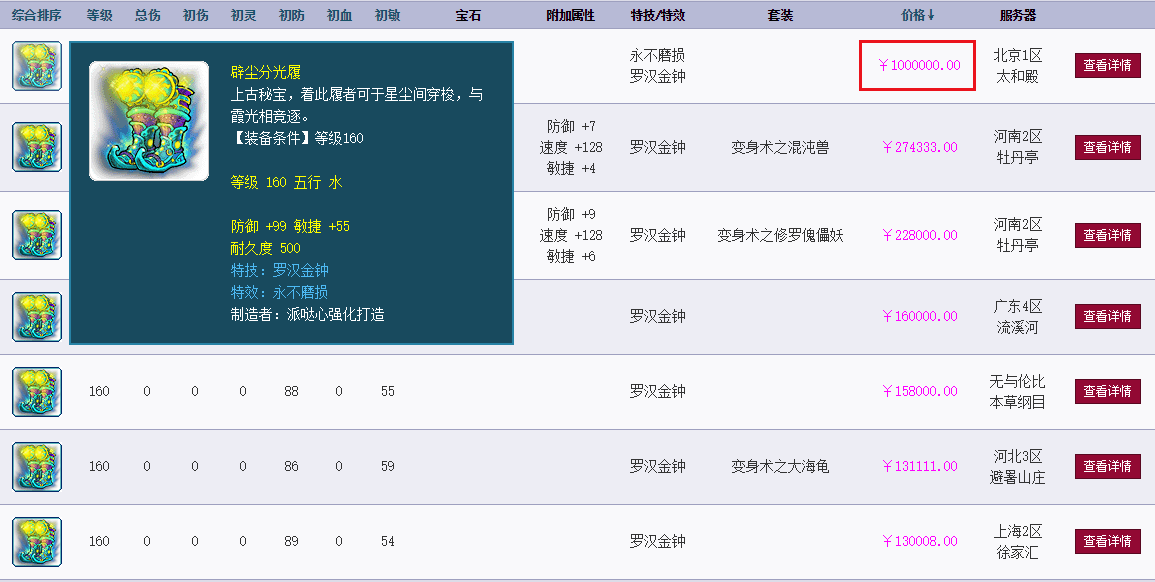This screenshot has height=582, width=1155.
Task: Click price ￥131111.00
Action: point(920,466)
